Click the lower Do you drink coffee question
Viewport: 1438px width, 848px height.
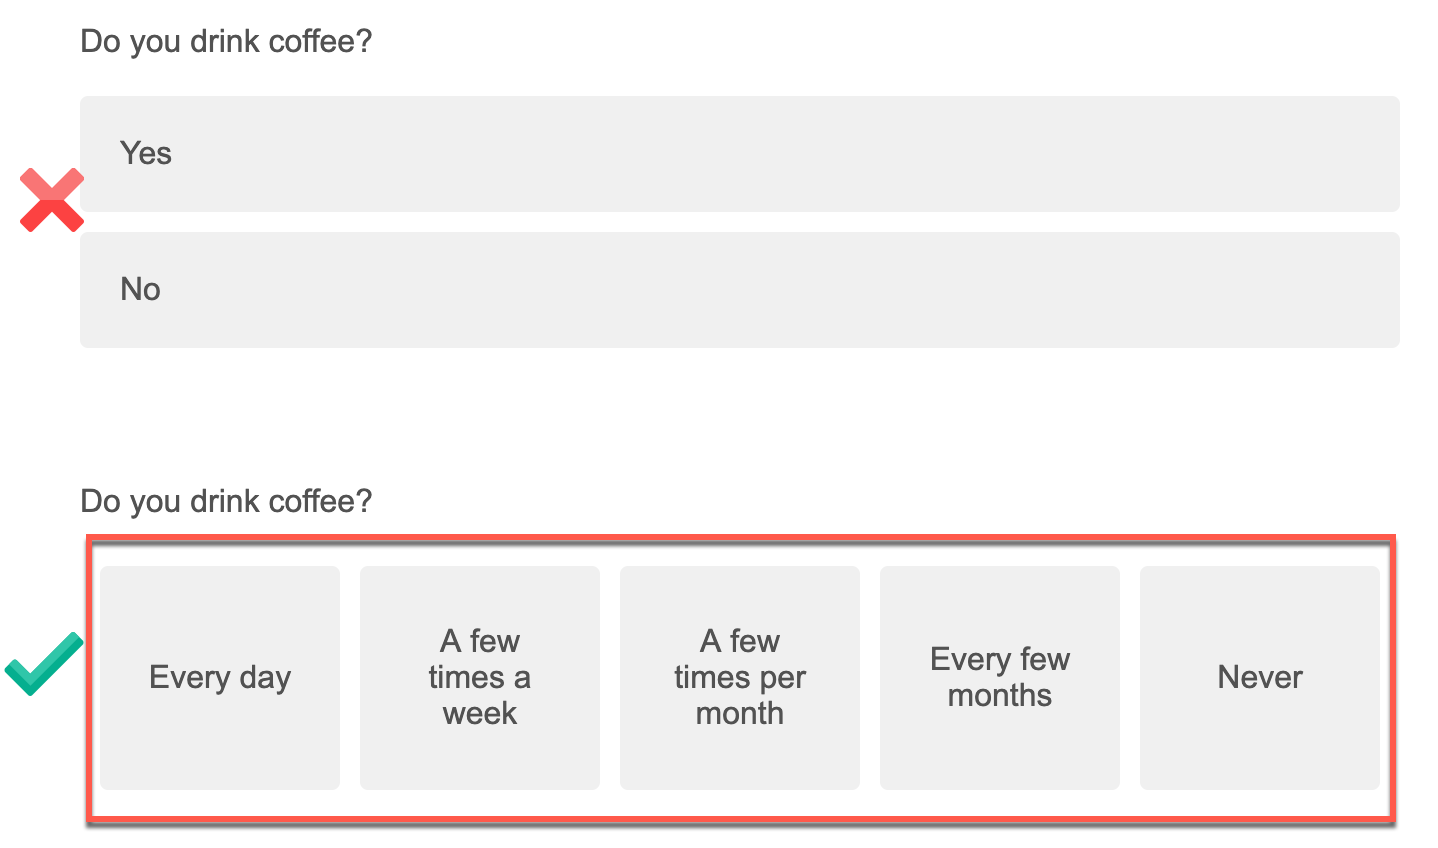pos(226,501)
